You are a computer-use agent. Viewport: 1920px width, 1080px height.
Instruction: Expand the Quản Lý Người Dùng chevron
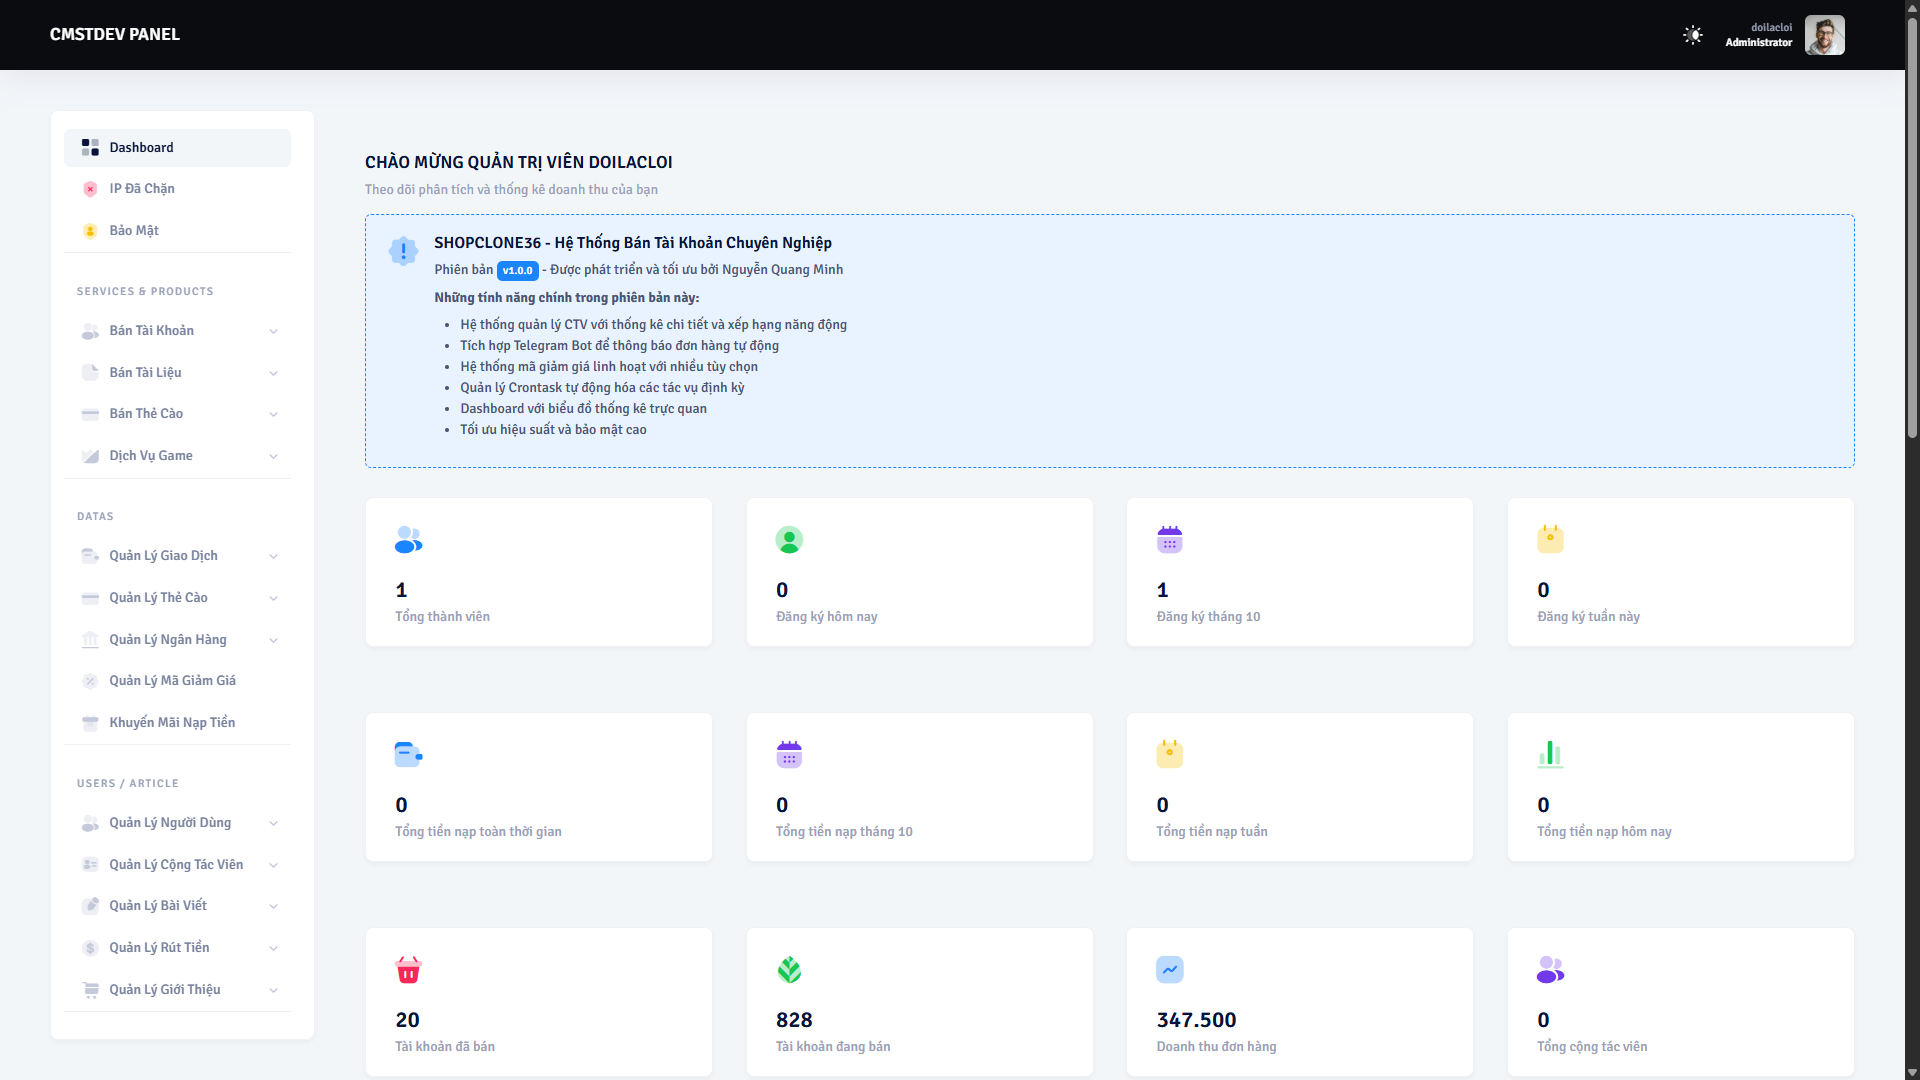click(x=273, y=823)
